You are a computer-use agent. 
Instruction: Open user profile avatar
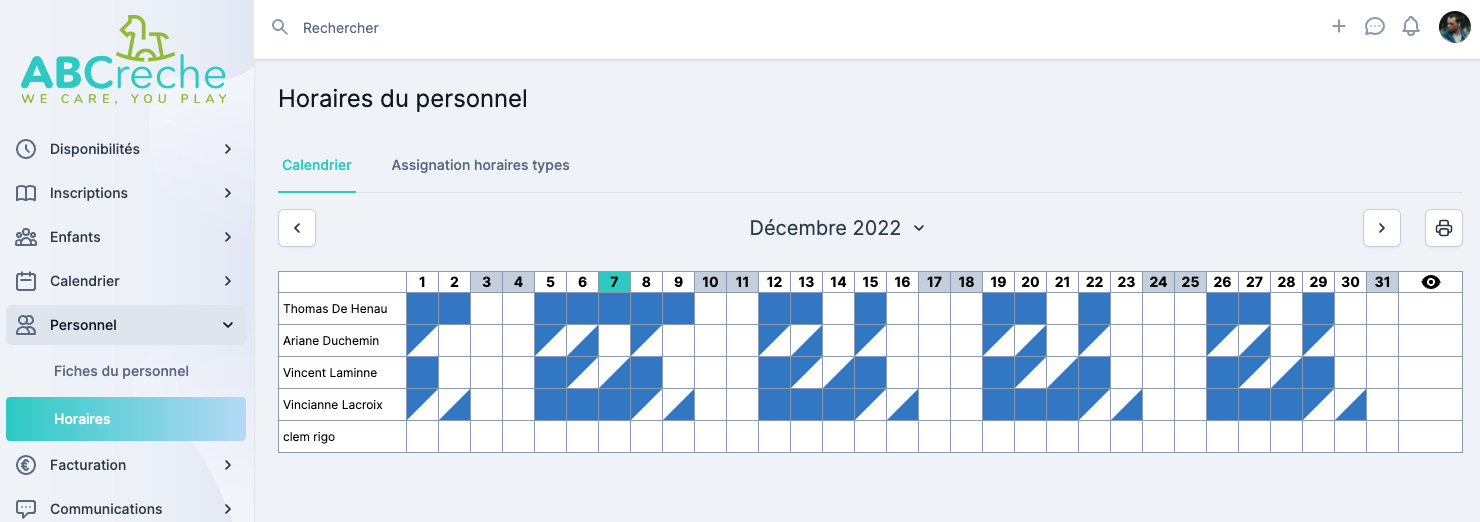tap(1454, 27)
